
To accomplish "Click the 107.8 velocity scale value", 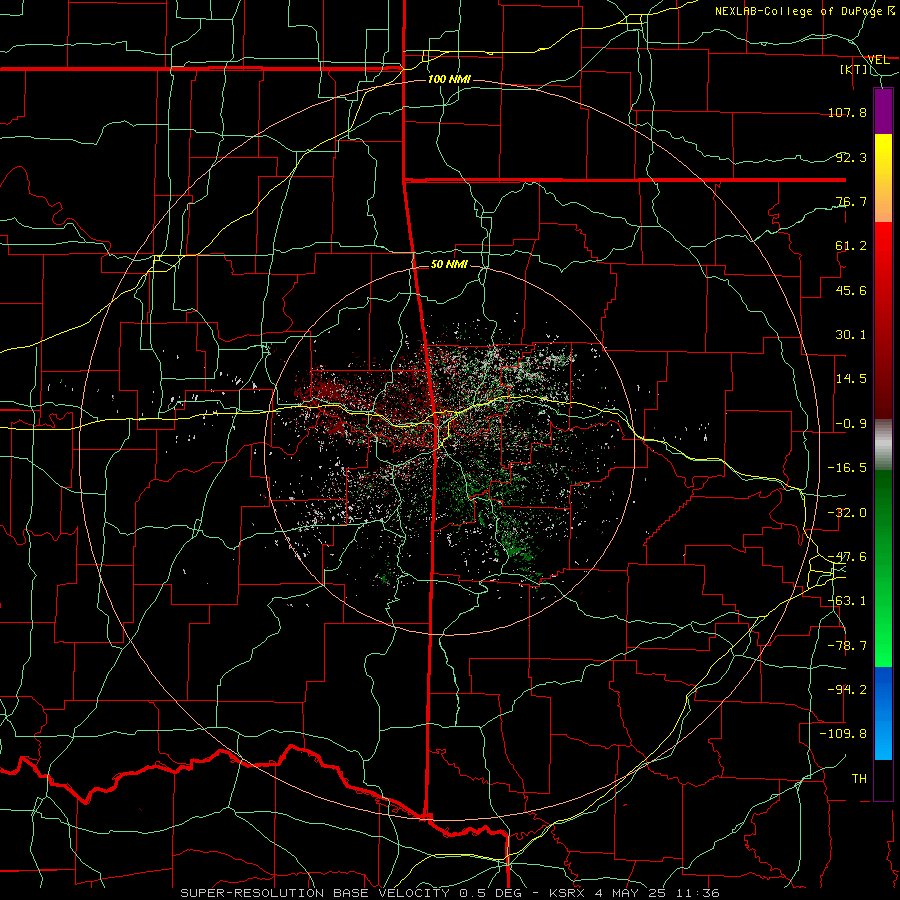I will pos(847,112).
